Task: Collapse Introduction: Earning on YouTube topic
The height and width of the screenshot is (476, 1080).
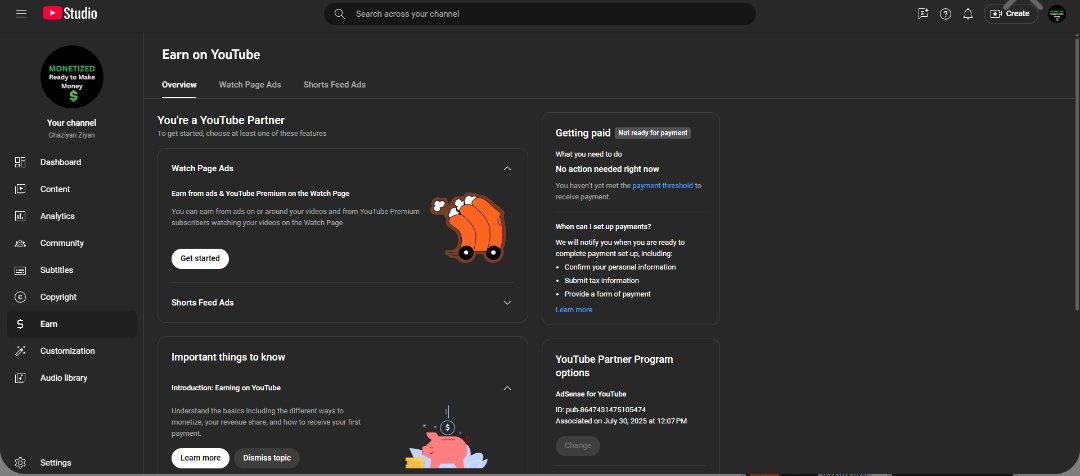Action: pos(508,388)
